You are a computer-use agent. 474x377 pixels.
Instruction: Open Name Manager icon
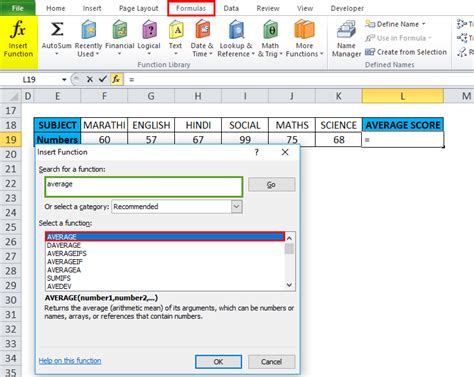pos(347,30)
